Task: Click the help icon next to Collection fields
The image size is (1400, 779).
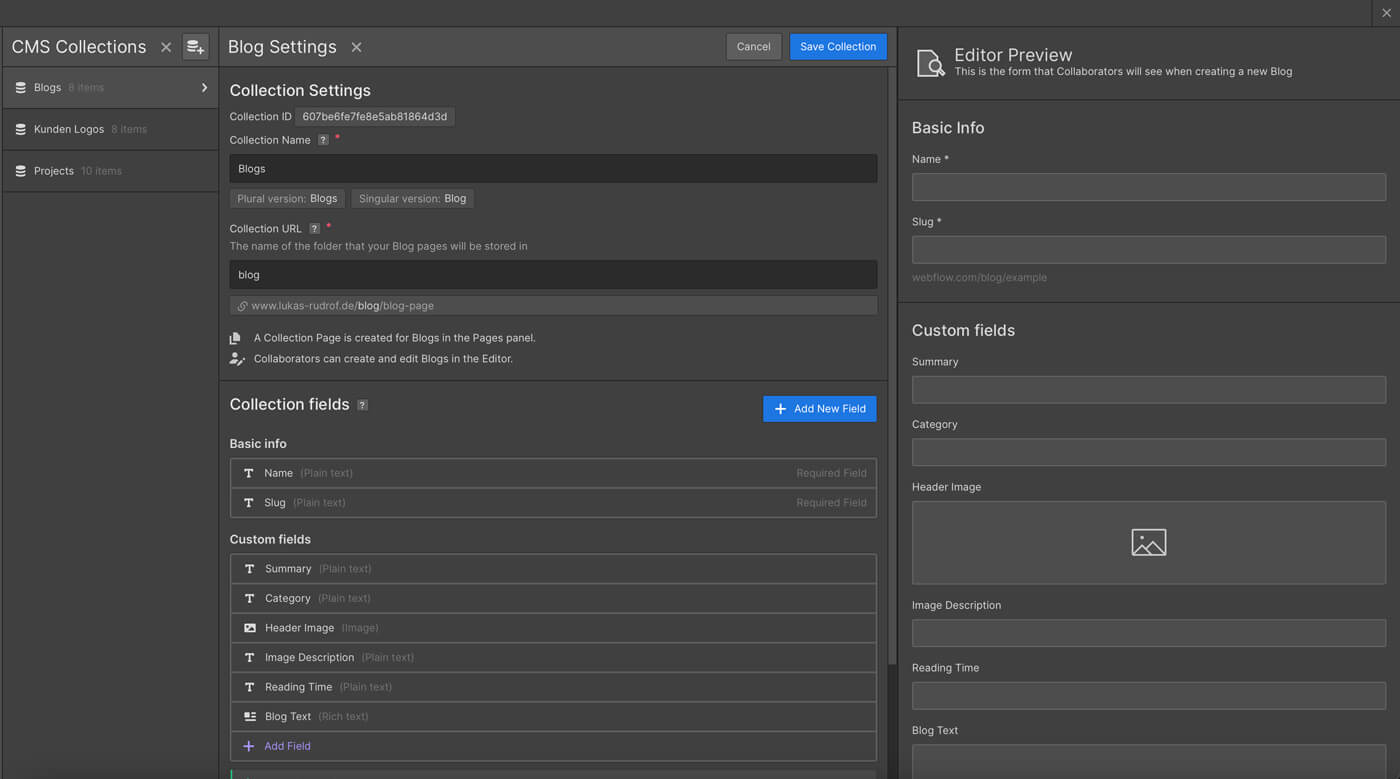Action: tap(362, 405)
